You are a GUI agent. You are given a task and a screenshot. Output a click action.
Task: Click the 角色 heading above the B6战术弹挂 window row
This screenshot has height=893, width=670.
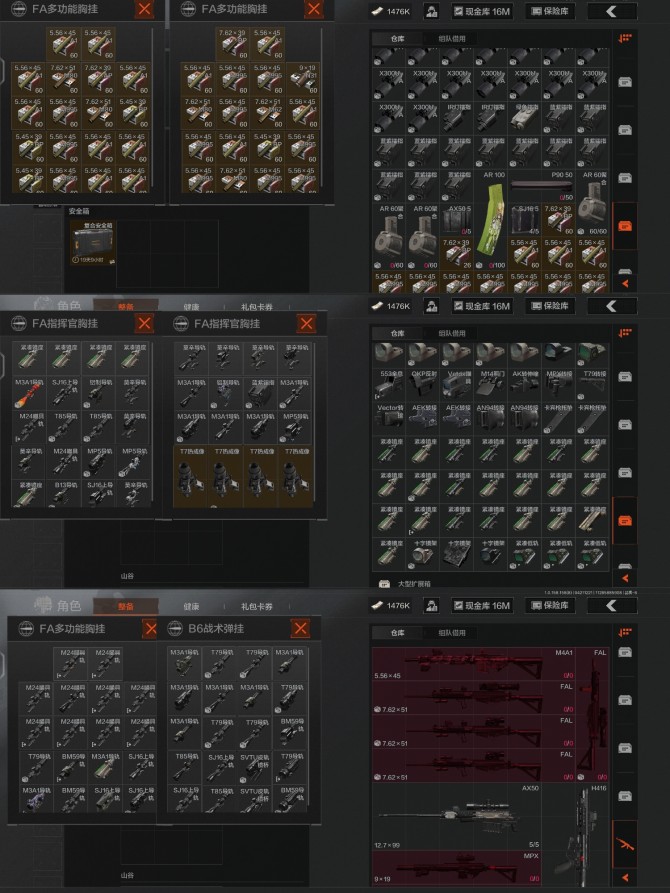pos(68,605)
